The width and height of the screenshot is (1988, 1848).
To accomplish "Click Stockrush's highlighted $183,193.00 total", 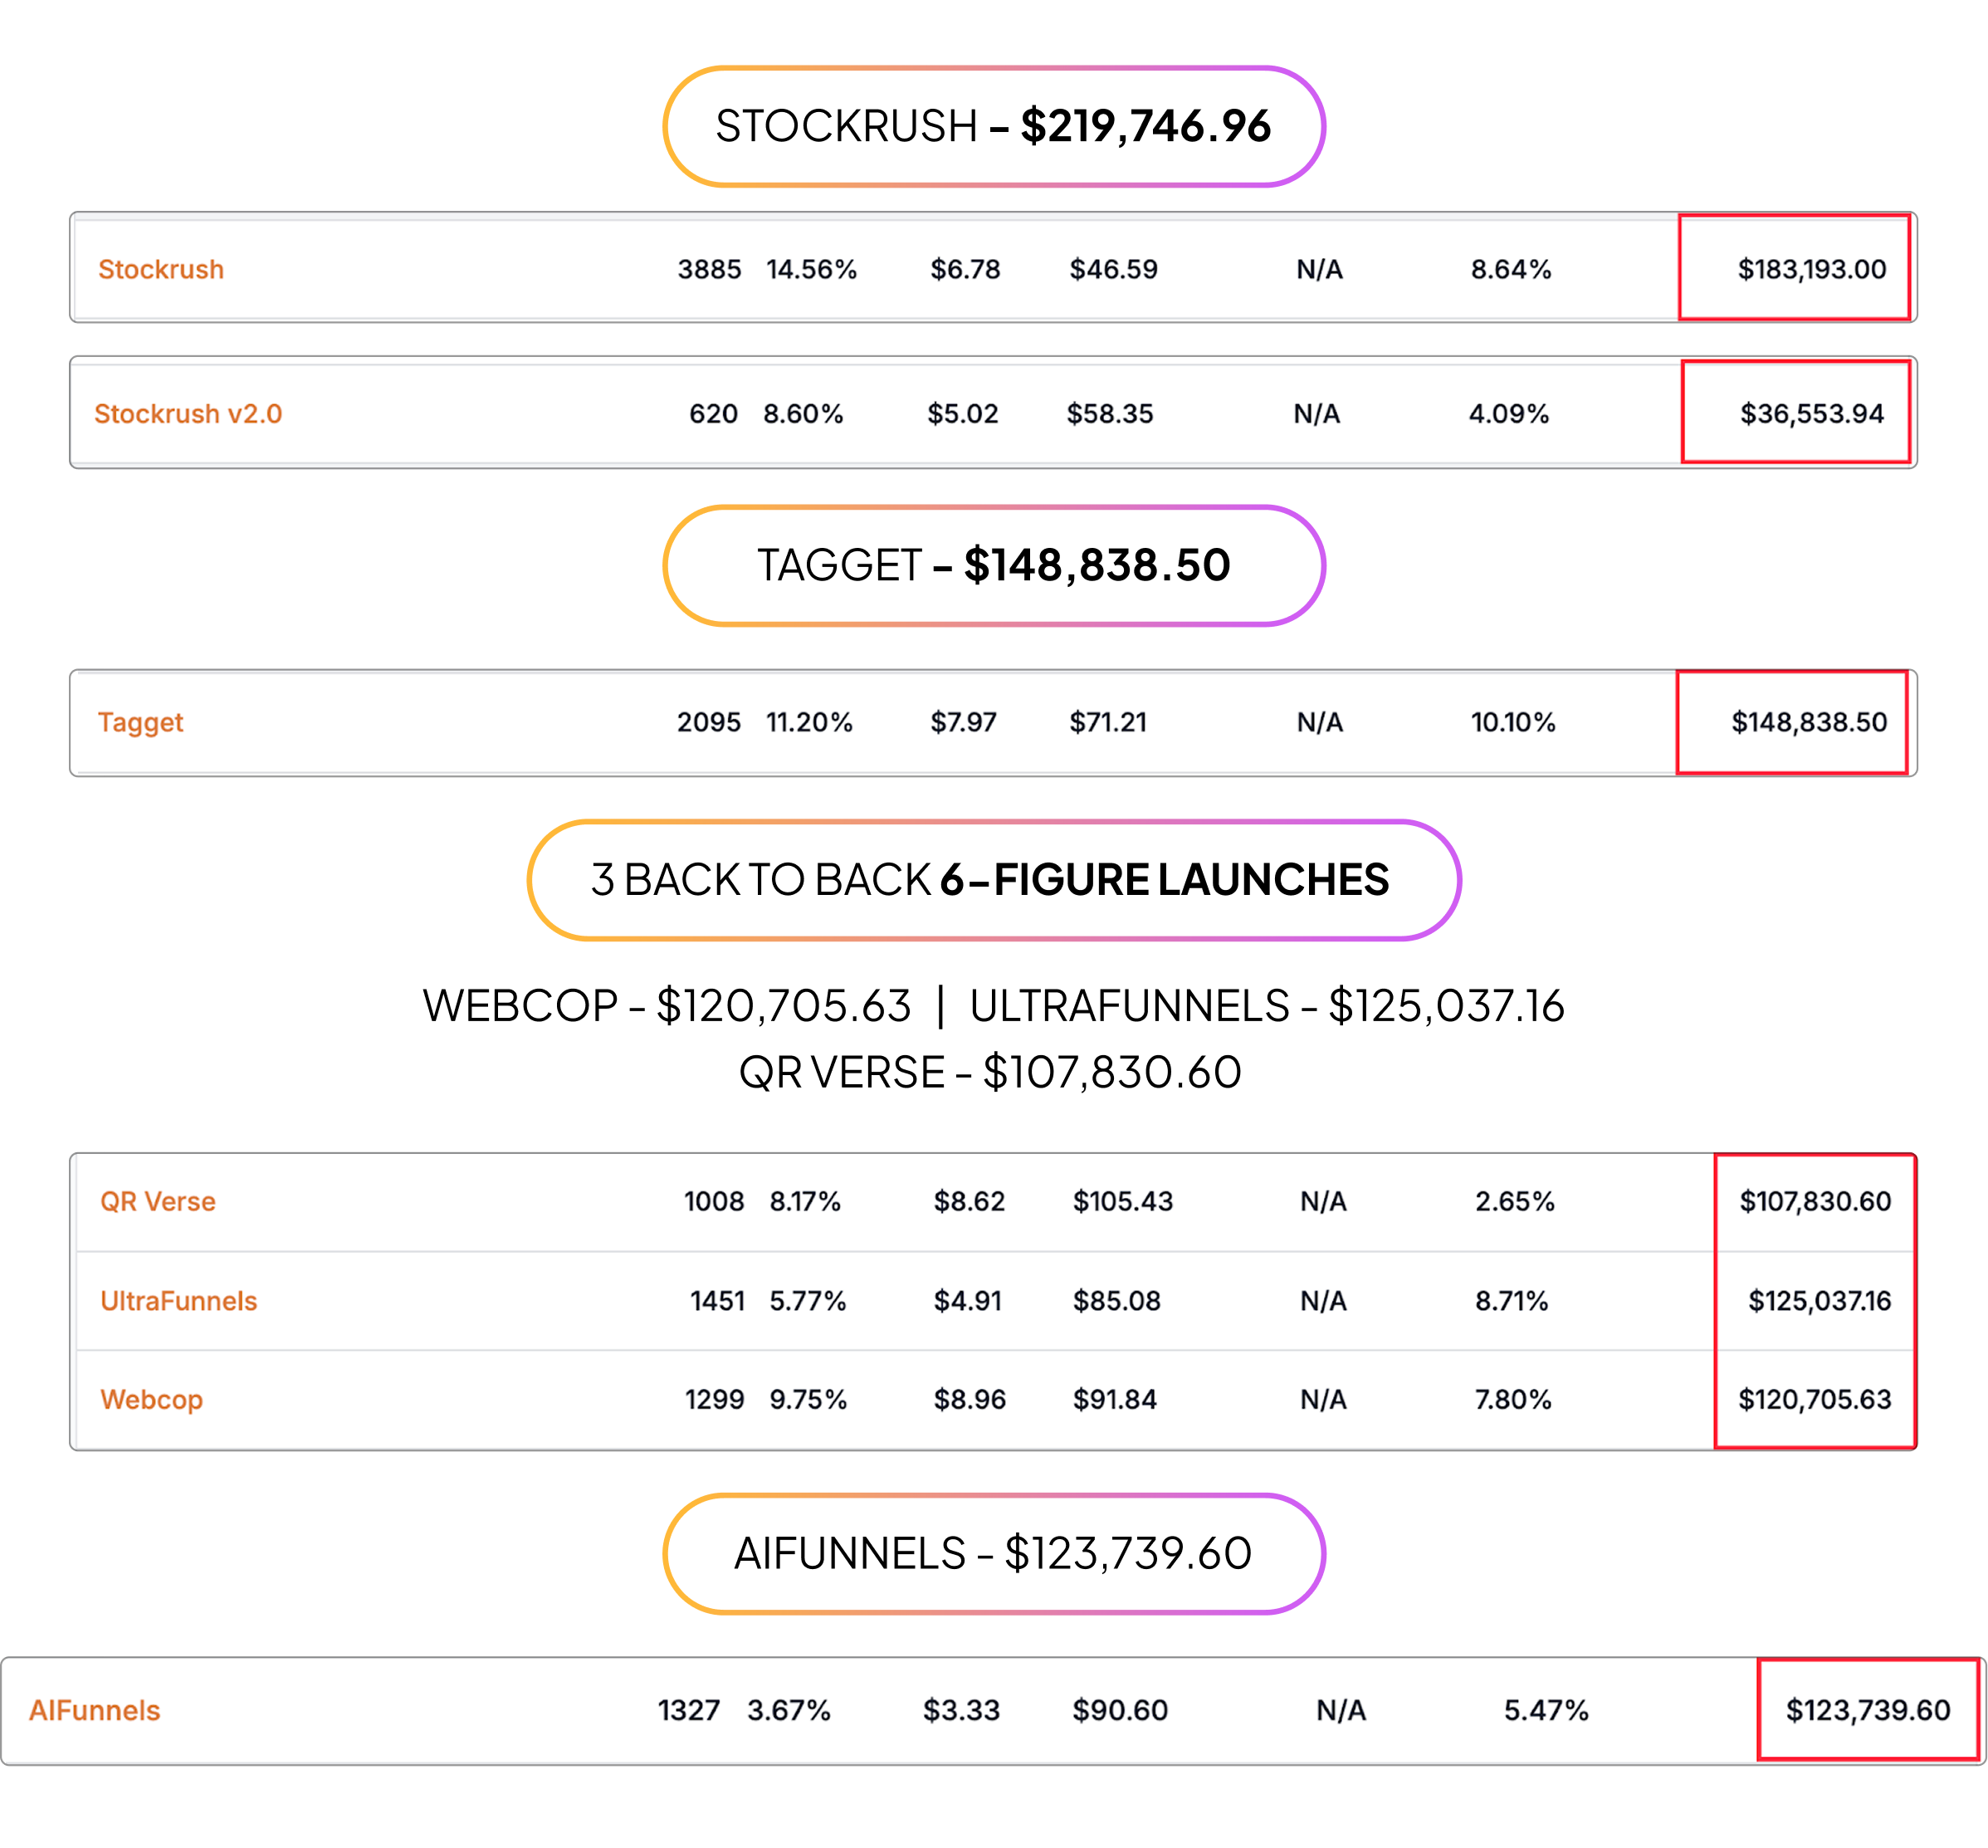I will [x=1811, y=269].
